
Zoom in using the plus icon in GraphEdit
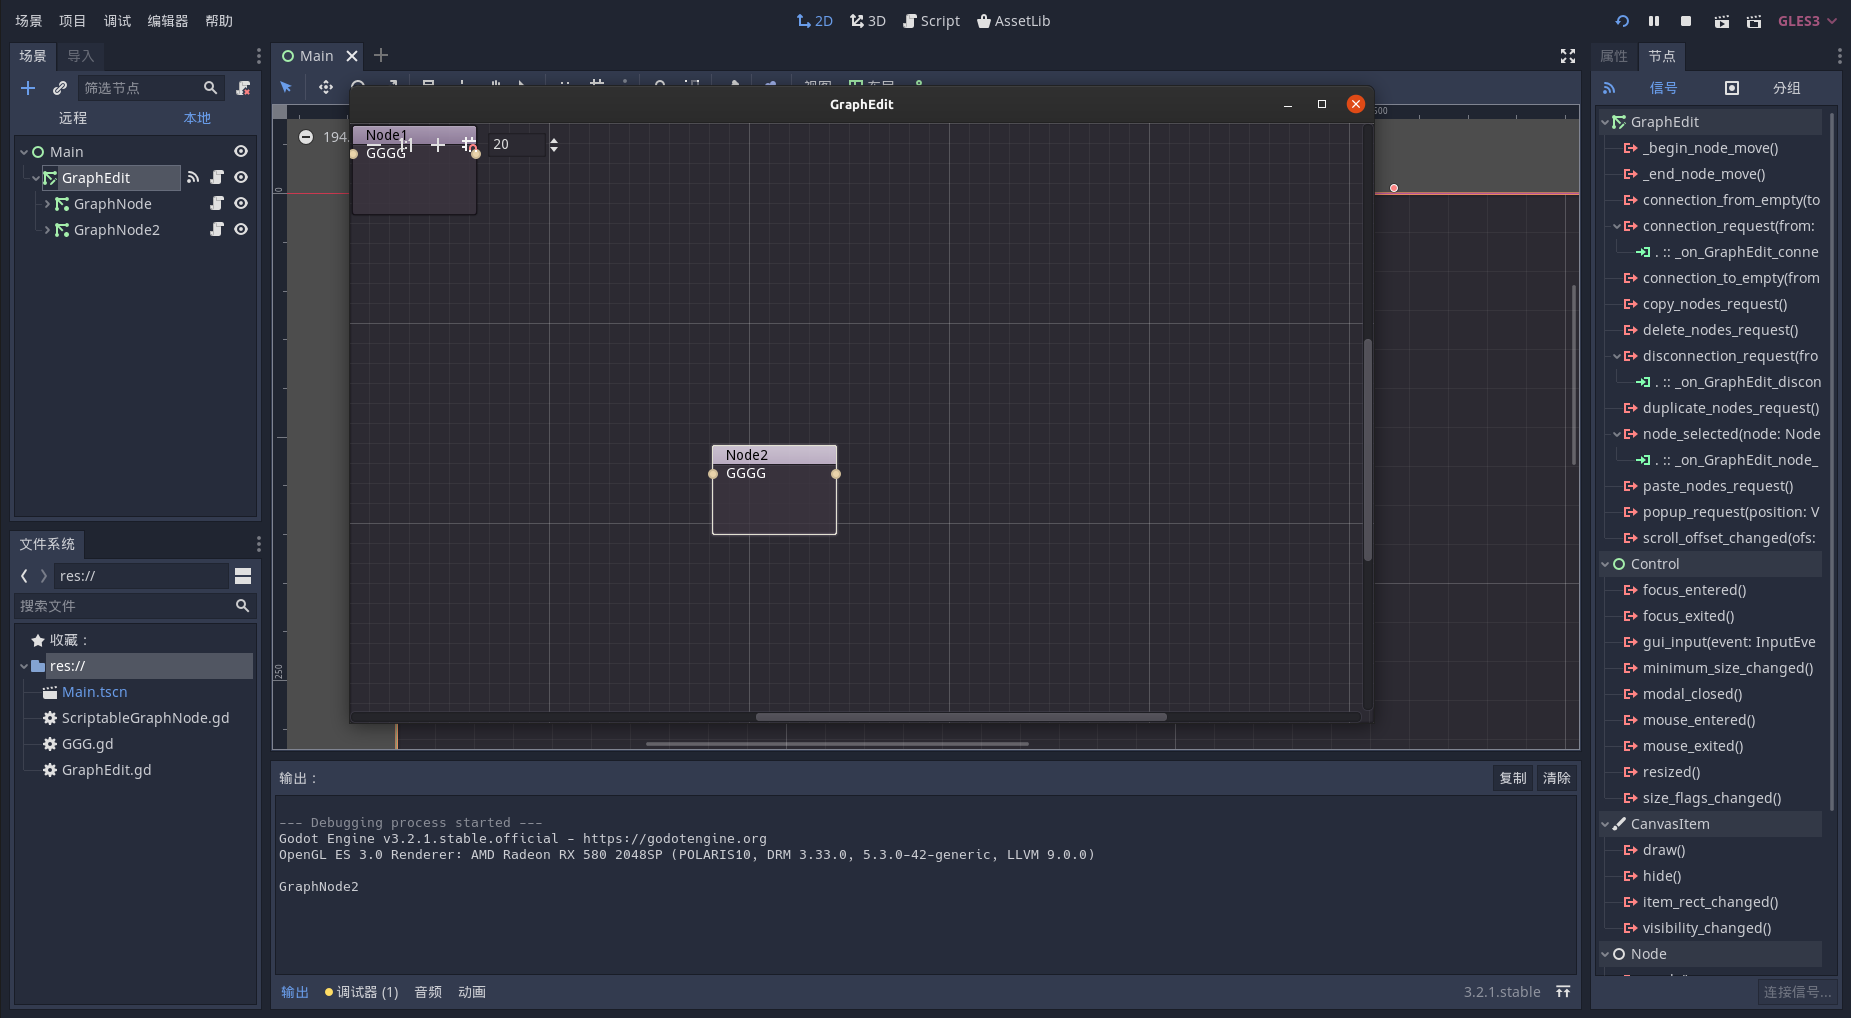pyautogui.click(x=438, y=144)
